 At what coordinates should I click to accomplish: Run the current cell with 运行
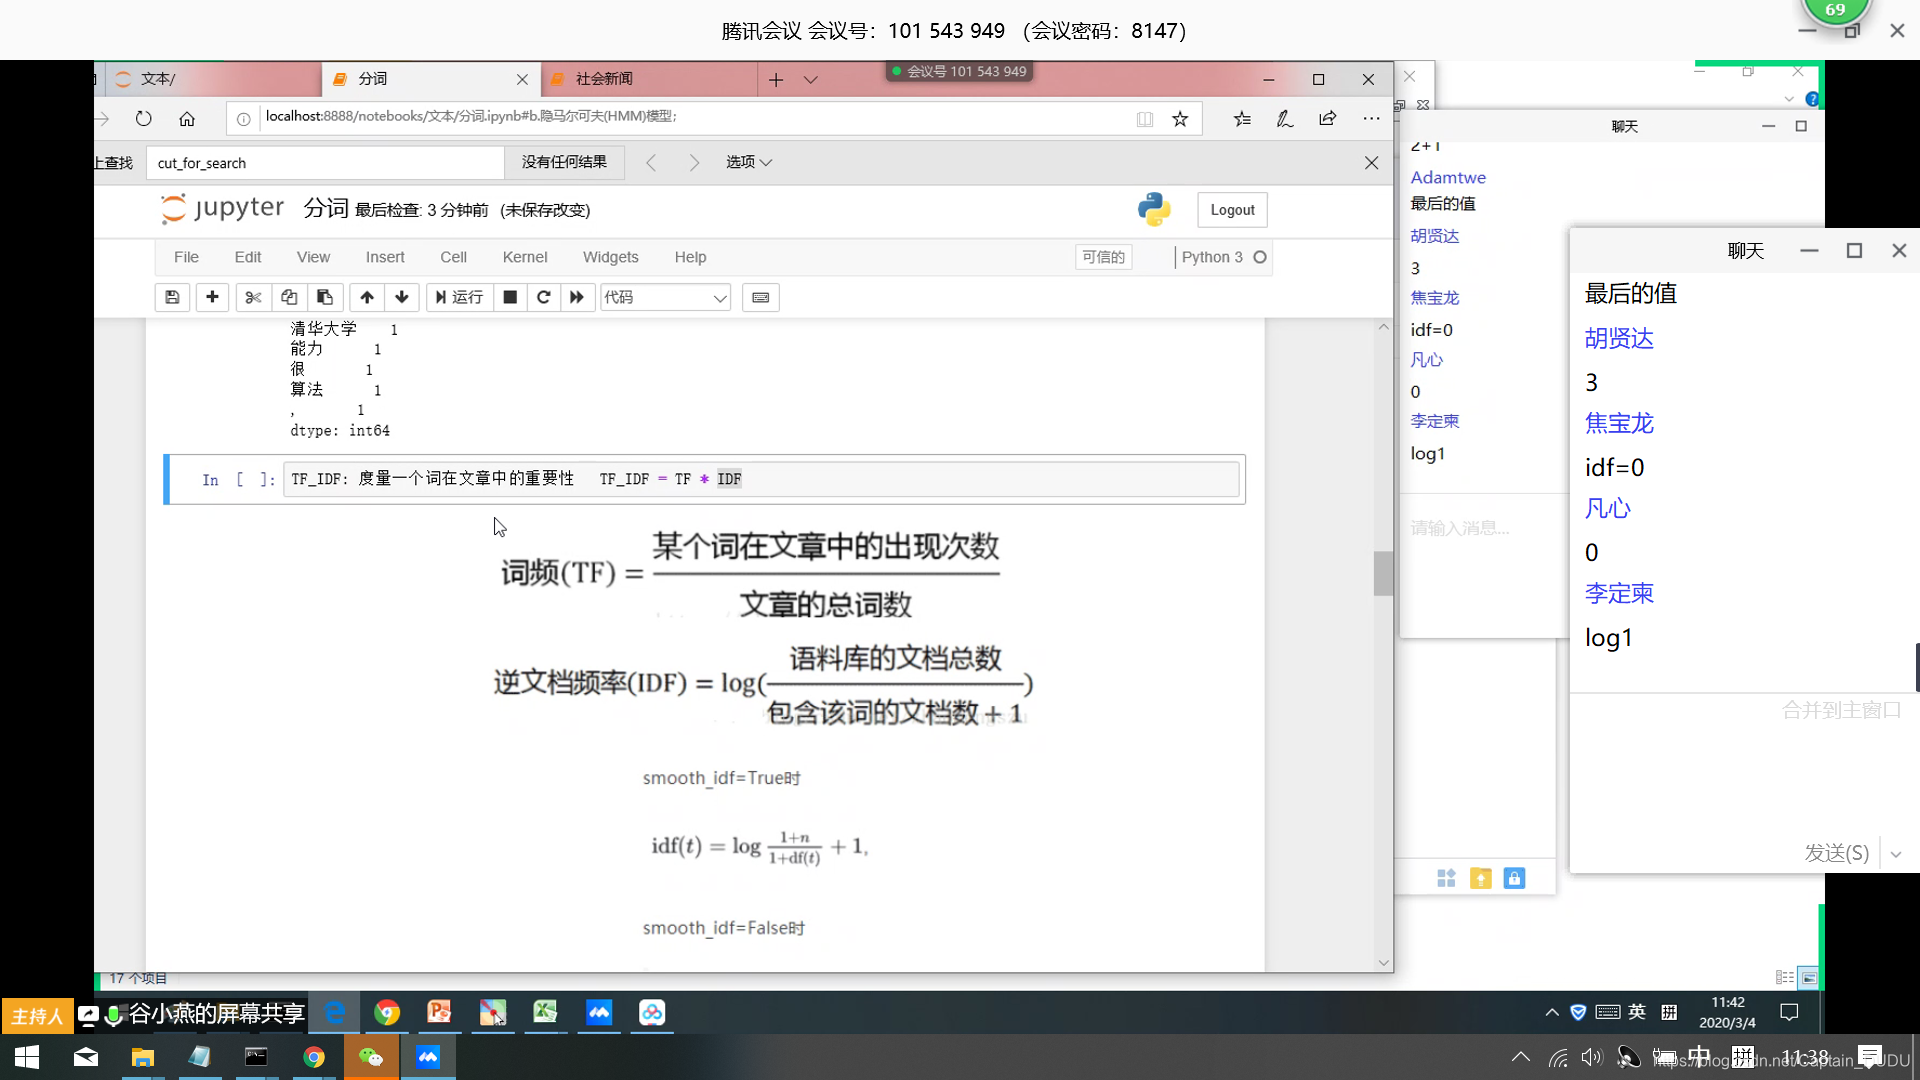[x=459, y=297]
